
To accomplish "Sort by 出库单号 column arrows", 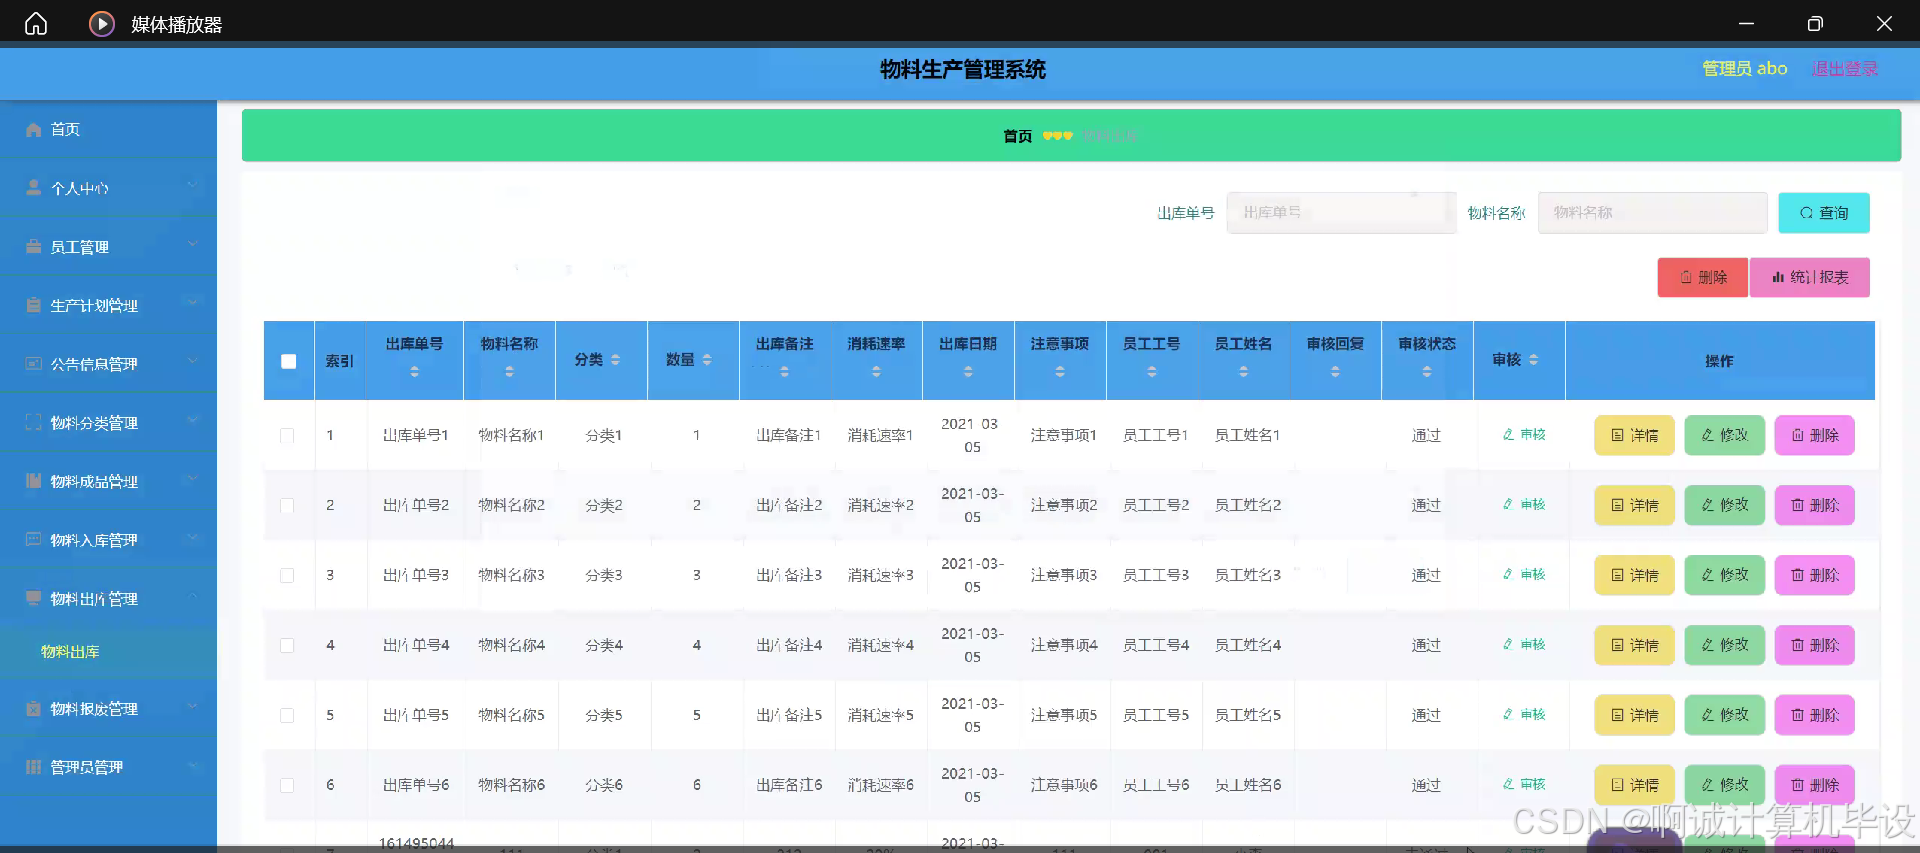I will click(x=414, y=372).
